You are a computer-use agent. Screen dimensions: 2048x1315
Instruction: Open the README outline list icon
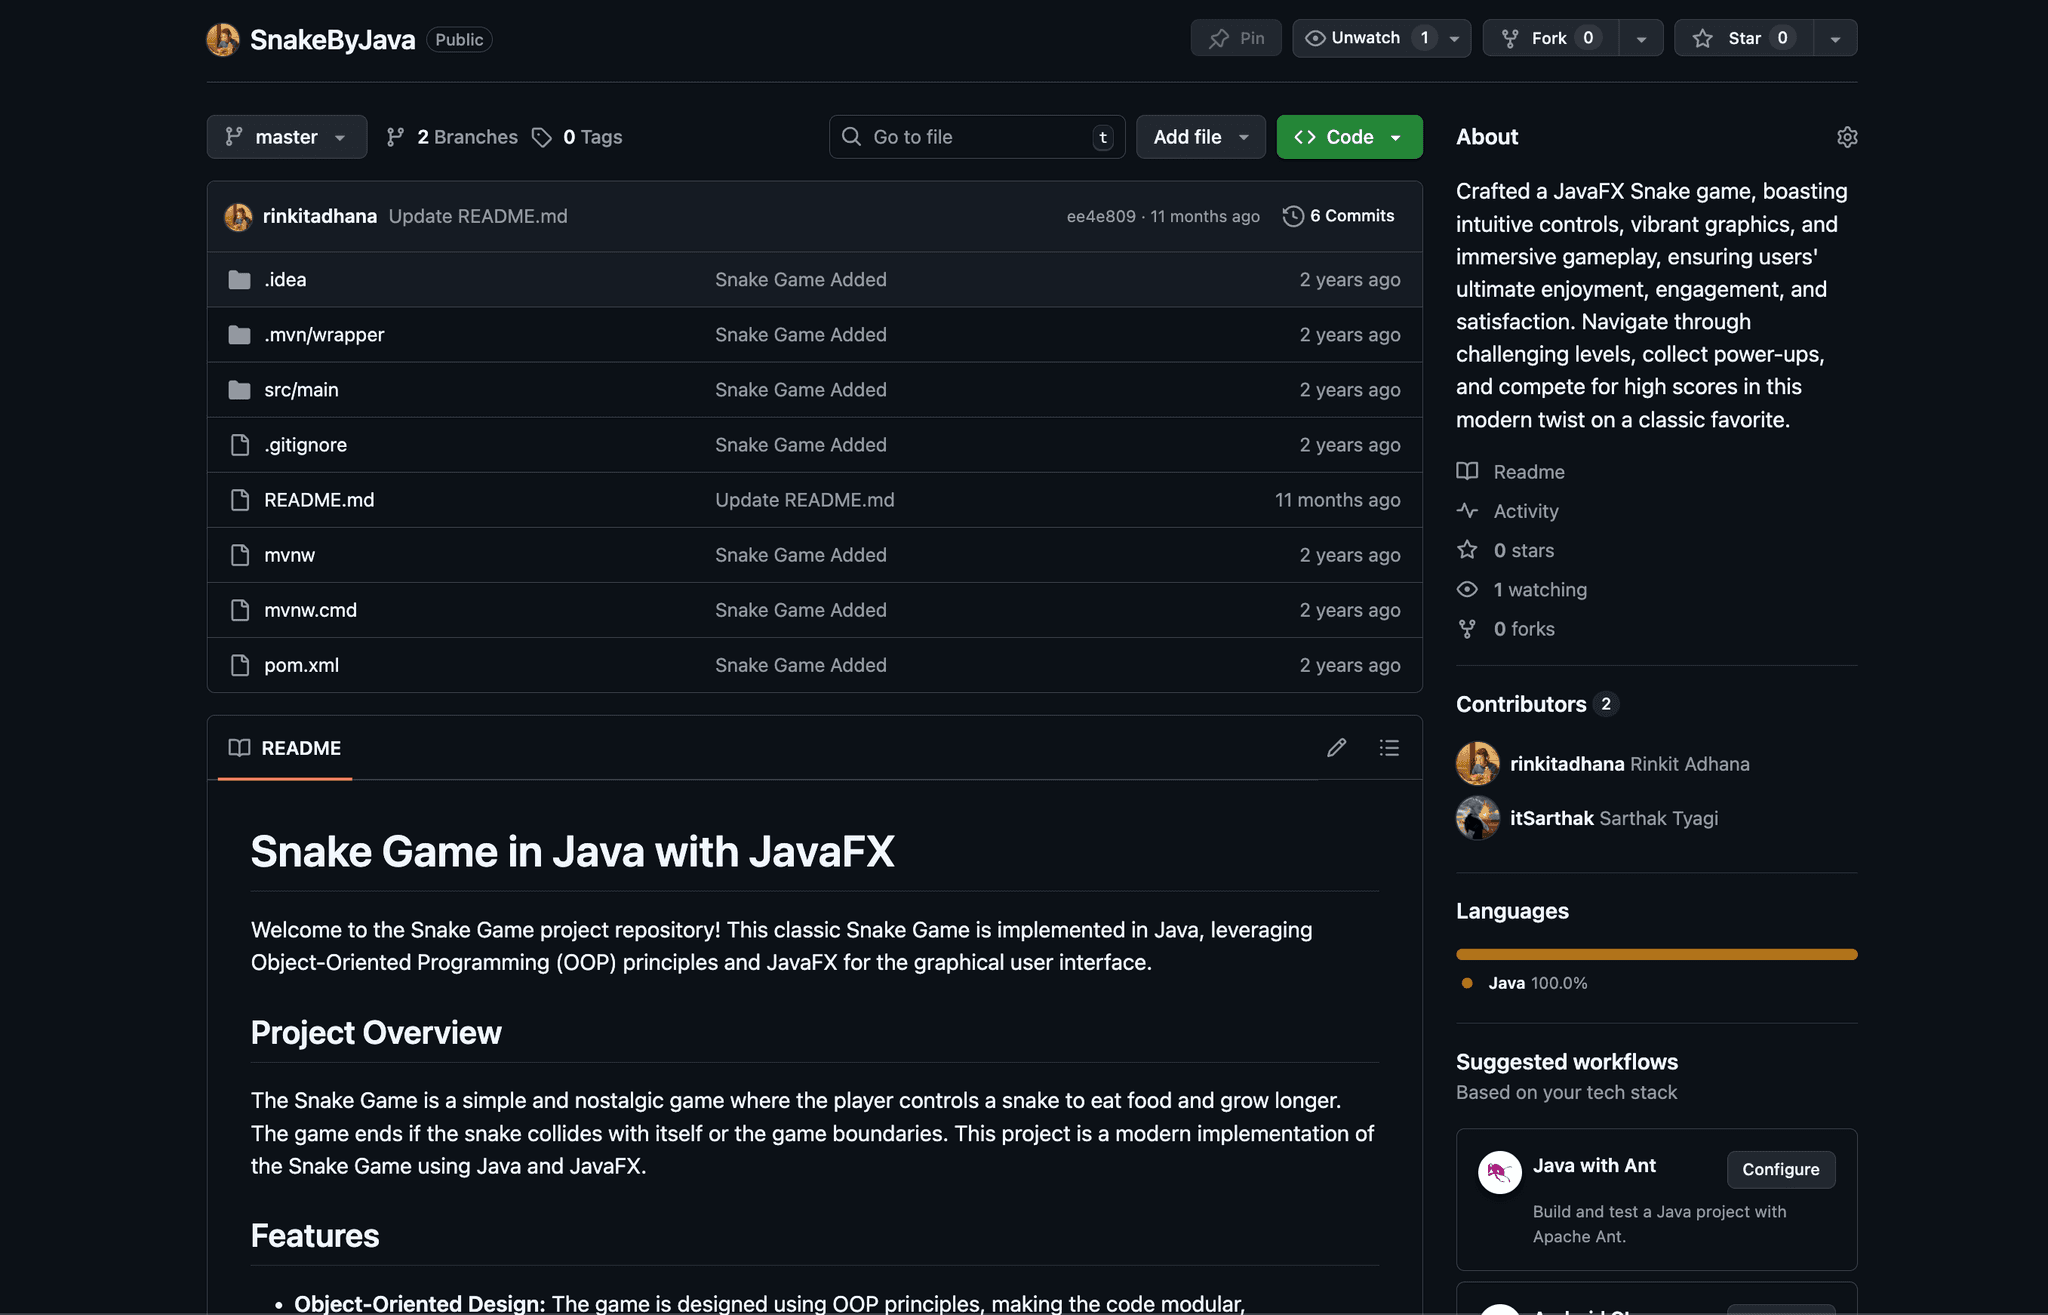tap(1388, 748)
